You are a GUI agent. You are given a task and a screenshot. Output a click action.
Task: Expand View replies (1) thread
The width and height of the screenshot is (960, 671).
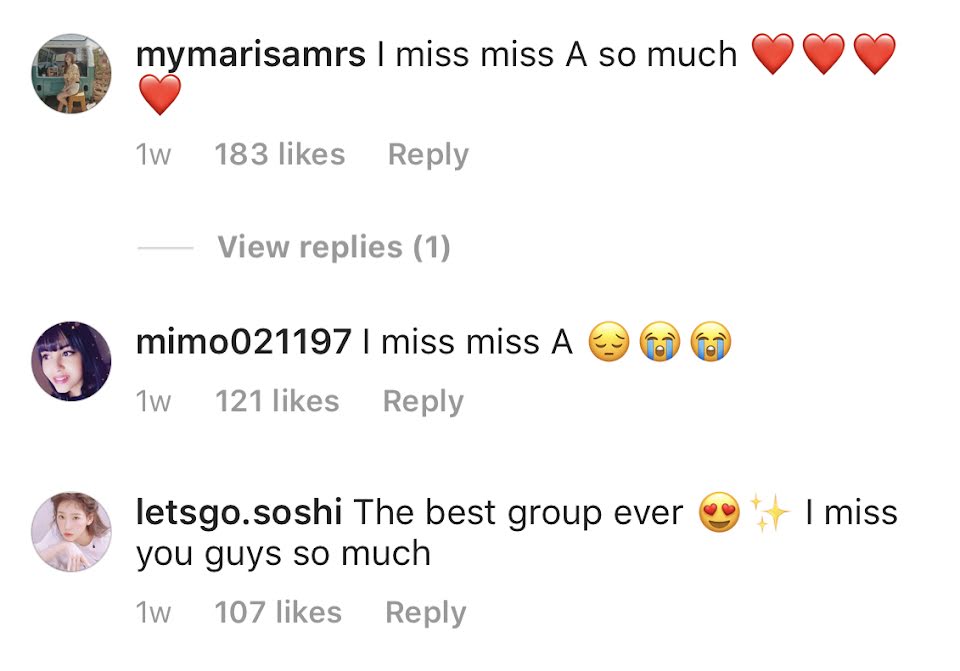[334, 247]
